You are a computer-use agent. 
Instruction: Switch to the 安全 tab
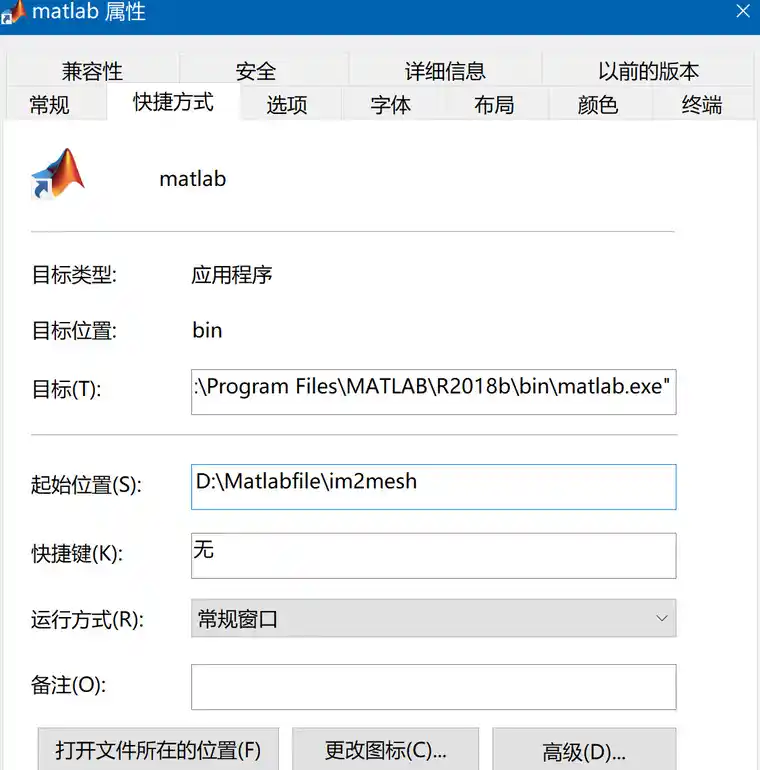pyautogui.click(x=255, y=70)
